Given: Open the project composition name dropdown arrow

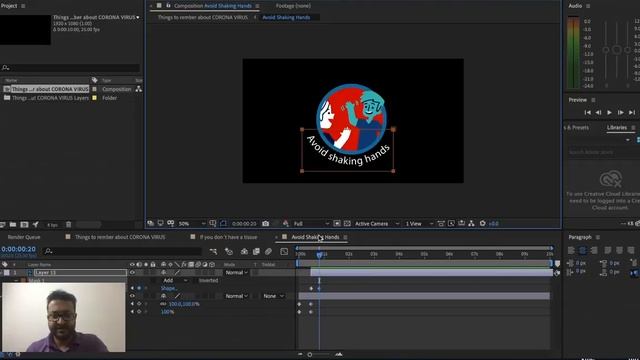Looking at the screenshot, I should click(x=138, y=18).
